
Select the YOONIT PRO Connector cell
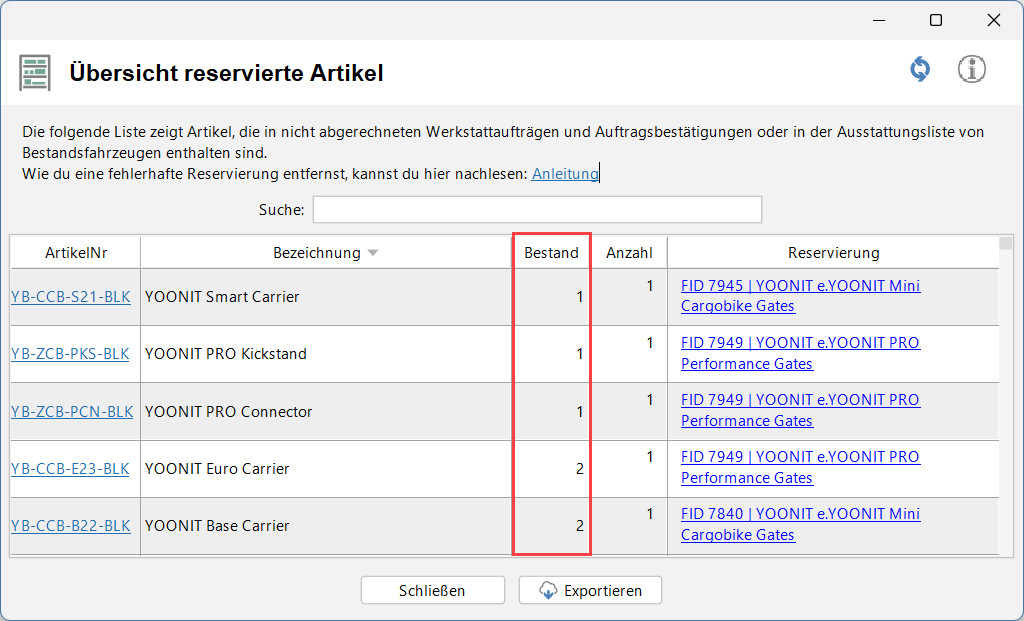[325, 411]
